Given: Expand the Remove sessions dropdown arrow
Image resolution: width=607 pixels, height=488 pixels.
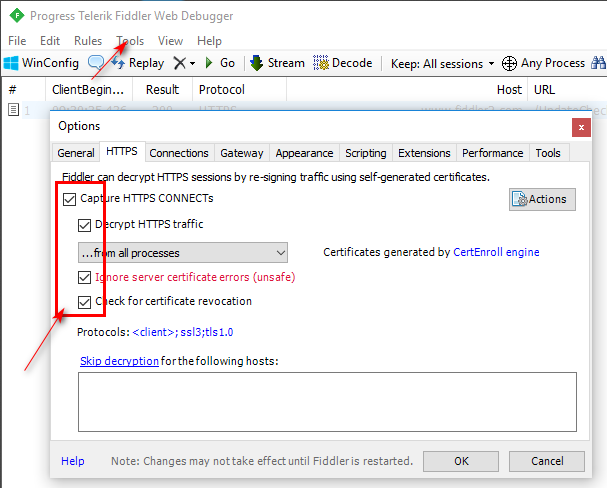Looking at the screenshot, I should tap(192, 63).
